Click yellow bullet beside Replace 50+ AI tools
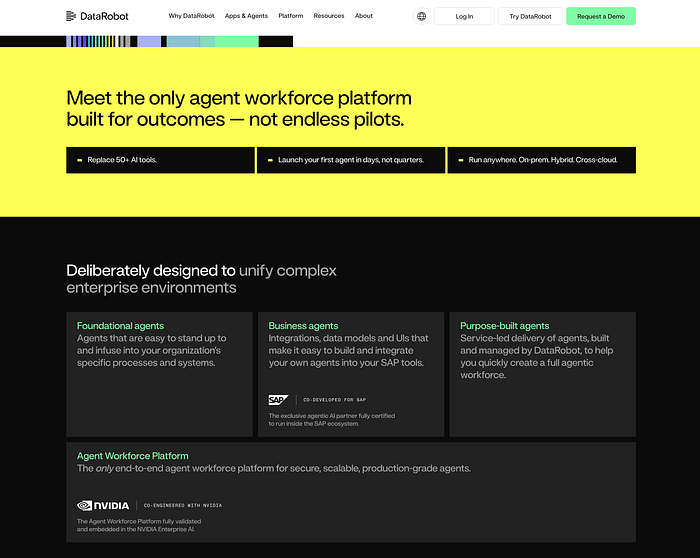 79,160
